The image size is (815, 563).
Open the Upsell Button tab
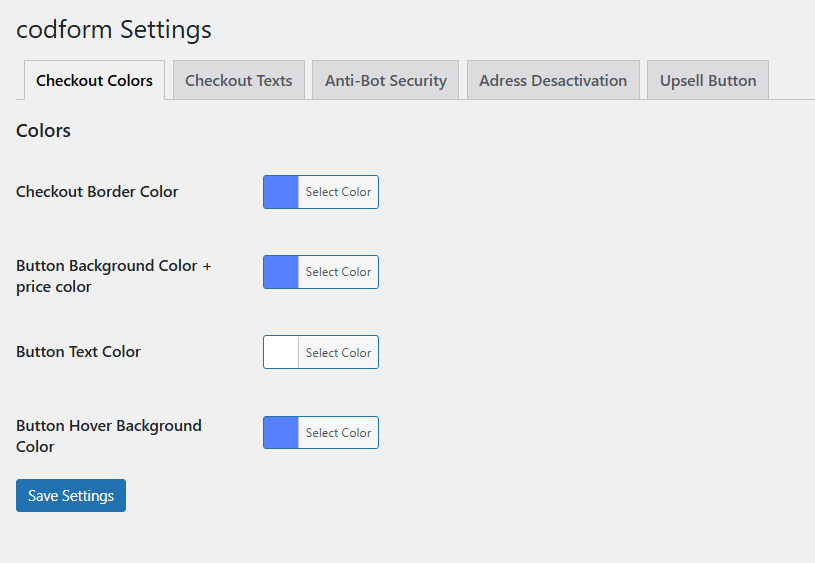(x=707, y=81)
